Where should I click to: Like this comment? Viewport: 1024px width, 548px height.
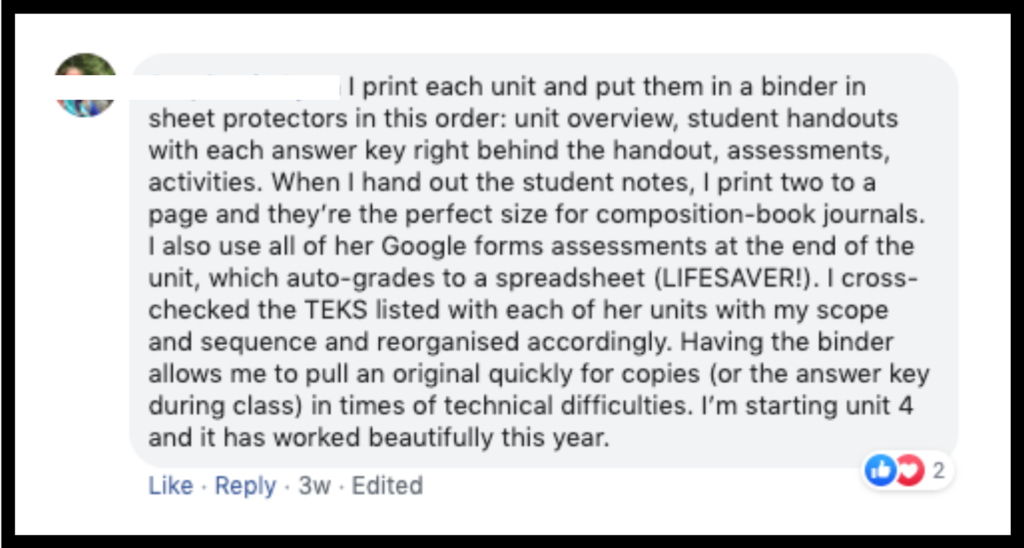170,486
